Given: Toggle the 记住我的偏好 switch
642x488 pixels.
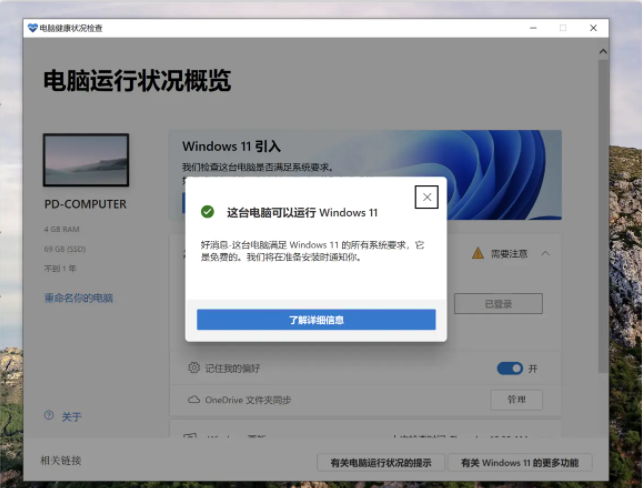Looking at the screenshot, I should (x=510, y=368).
